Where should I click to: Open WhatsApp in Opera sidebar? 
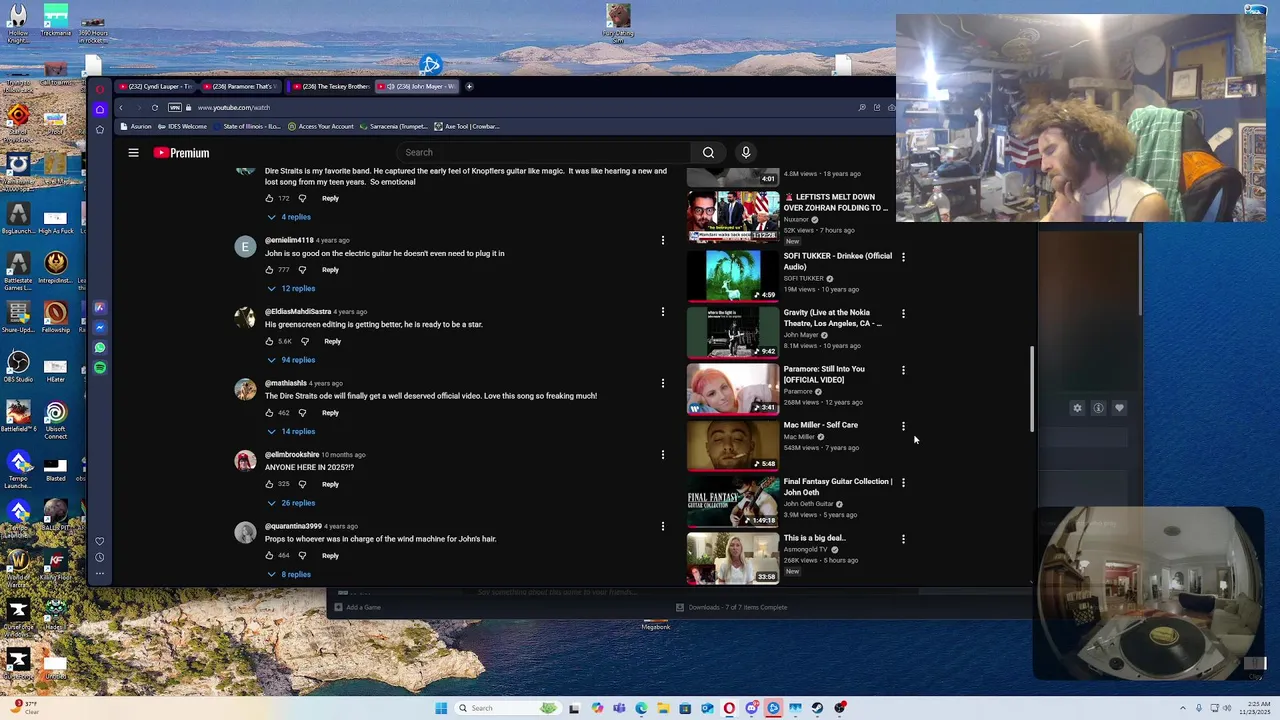(x=100, y=348)
